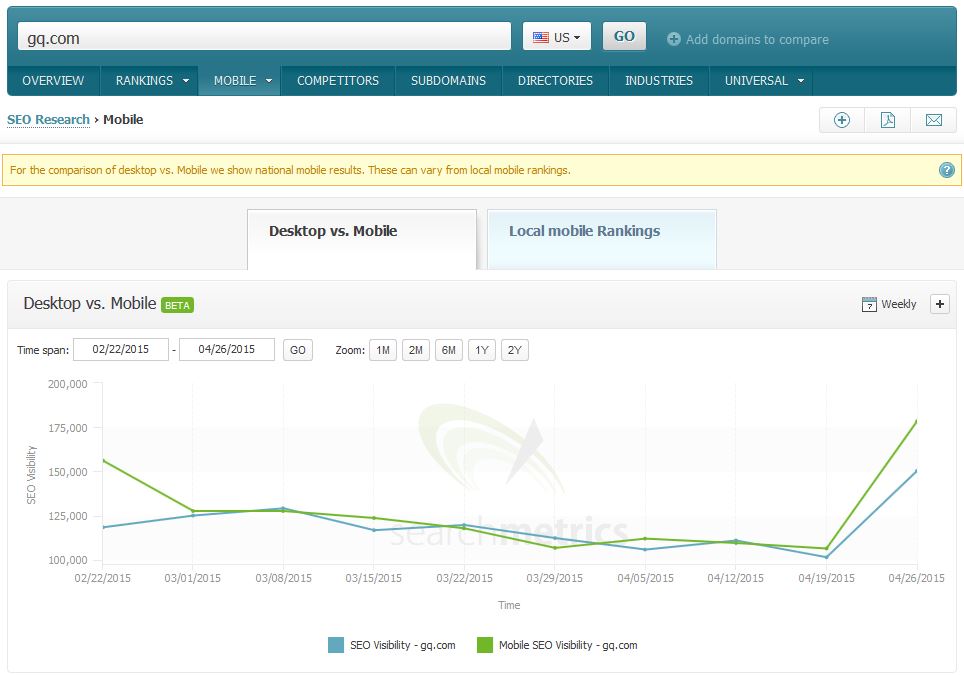The image size is (964, 675).
Task: Expand the chart plus button
Action: 939,304
